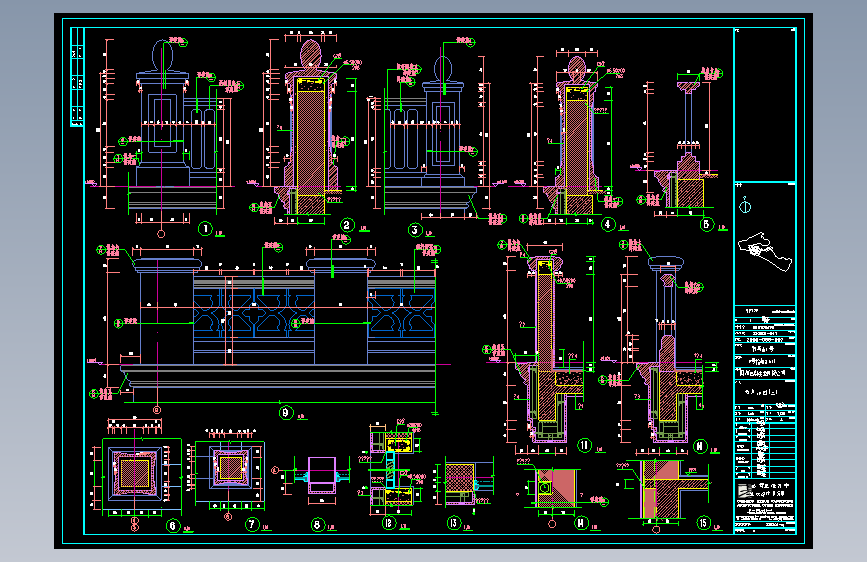Screen dimensions: 867x562
Task: Click the square pier plan in detail 6
Action: pyautogui.click(x=135, y=473)
